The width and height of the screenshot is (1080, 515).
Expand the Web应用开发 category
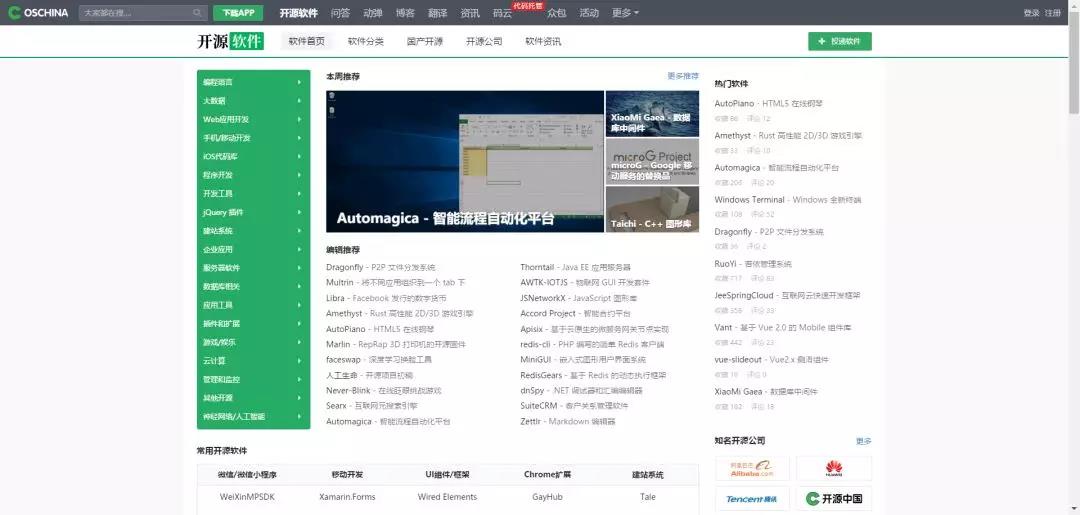coord(253,119)
